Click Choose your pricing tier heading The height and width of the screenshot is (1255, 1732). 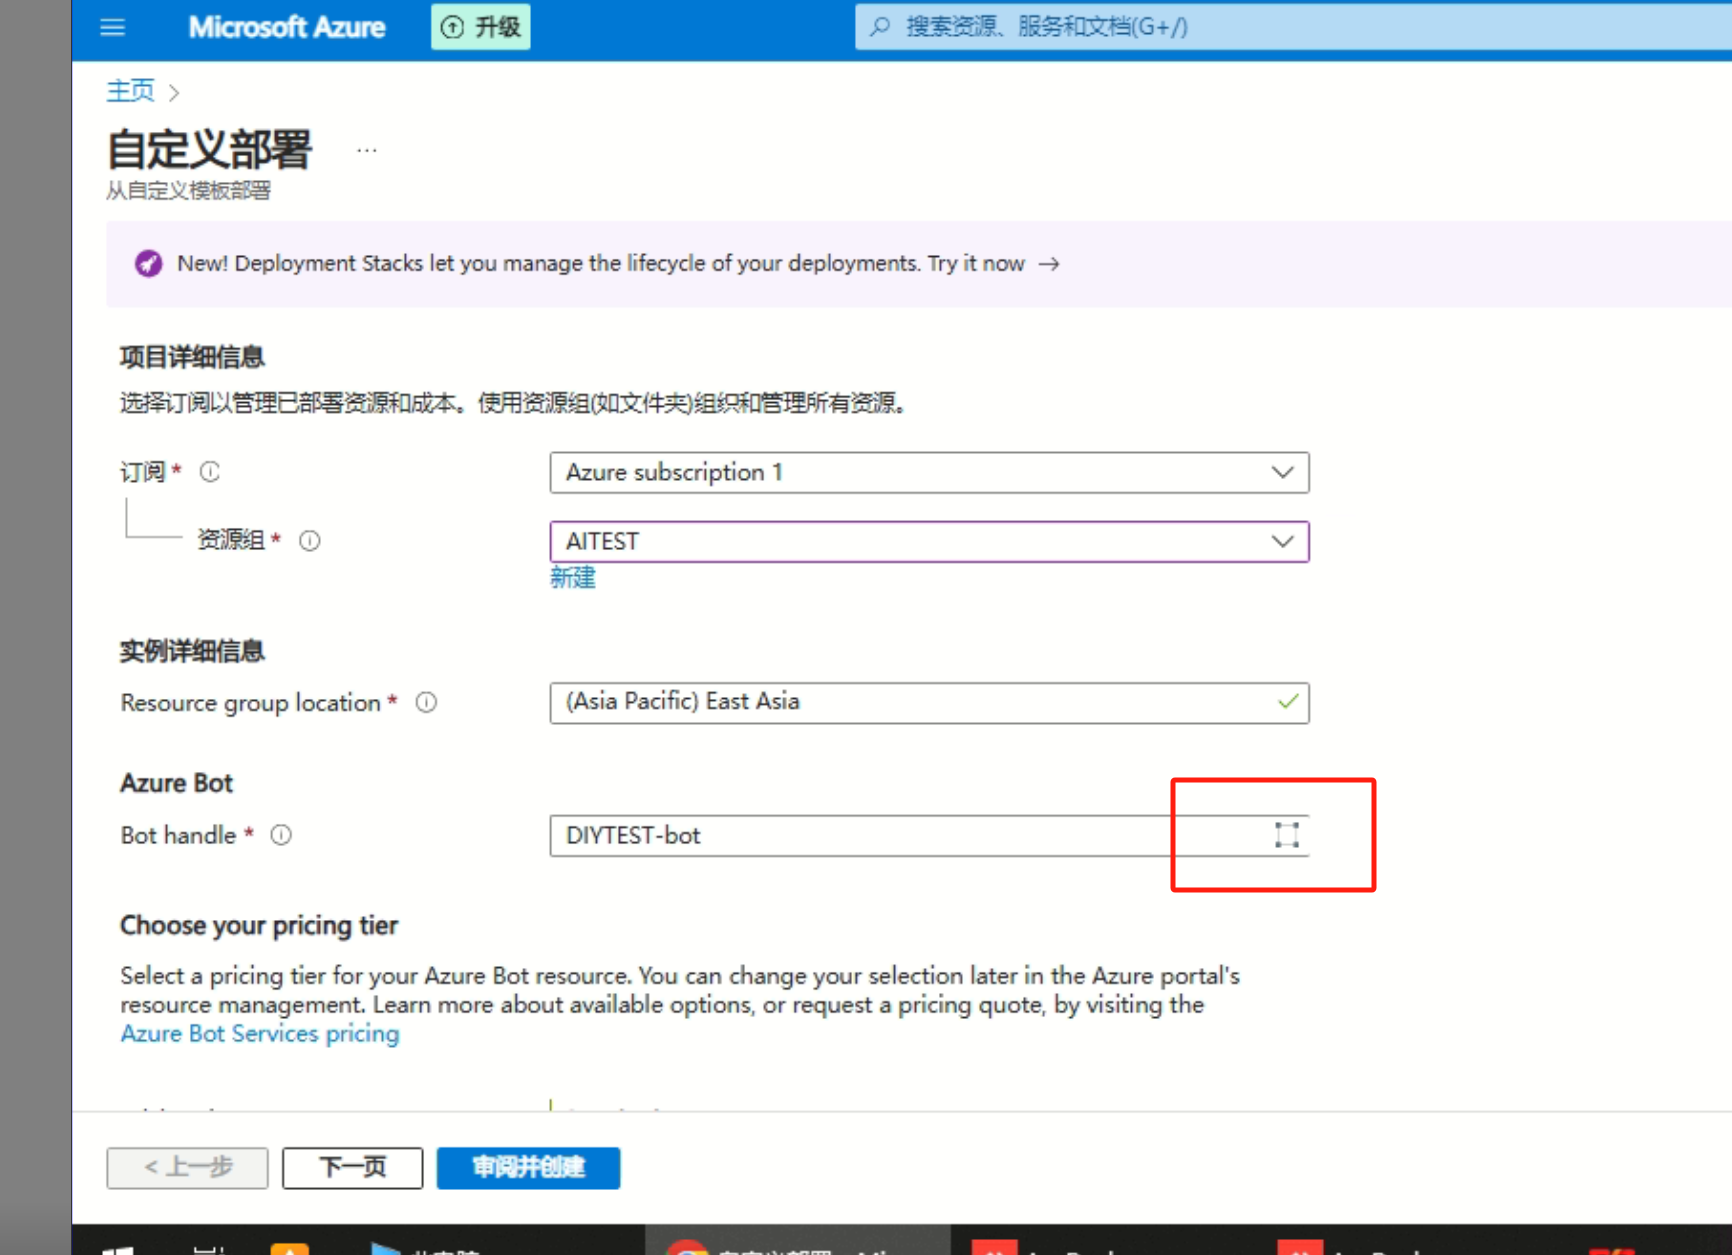[x=259, y=926]
